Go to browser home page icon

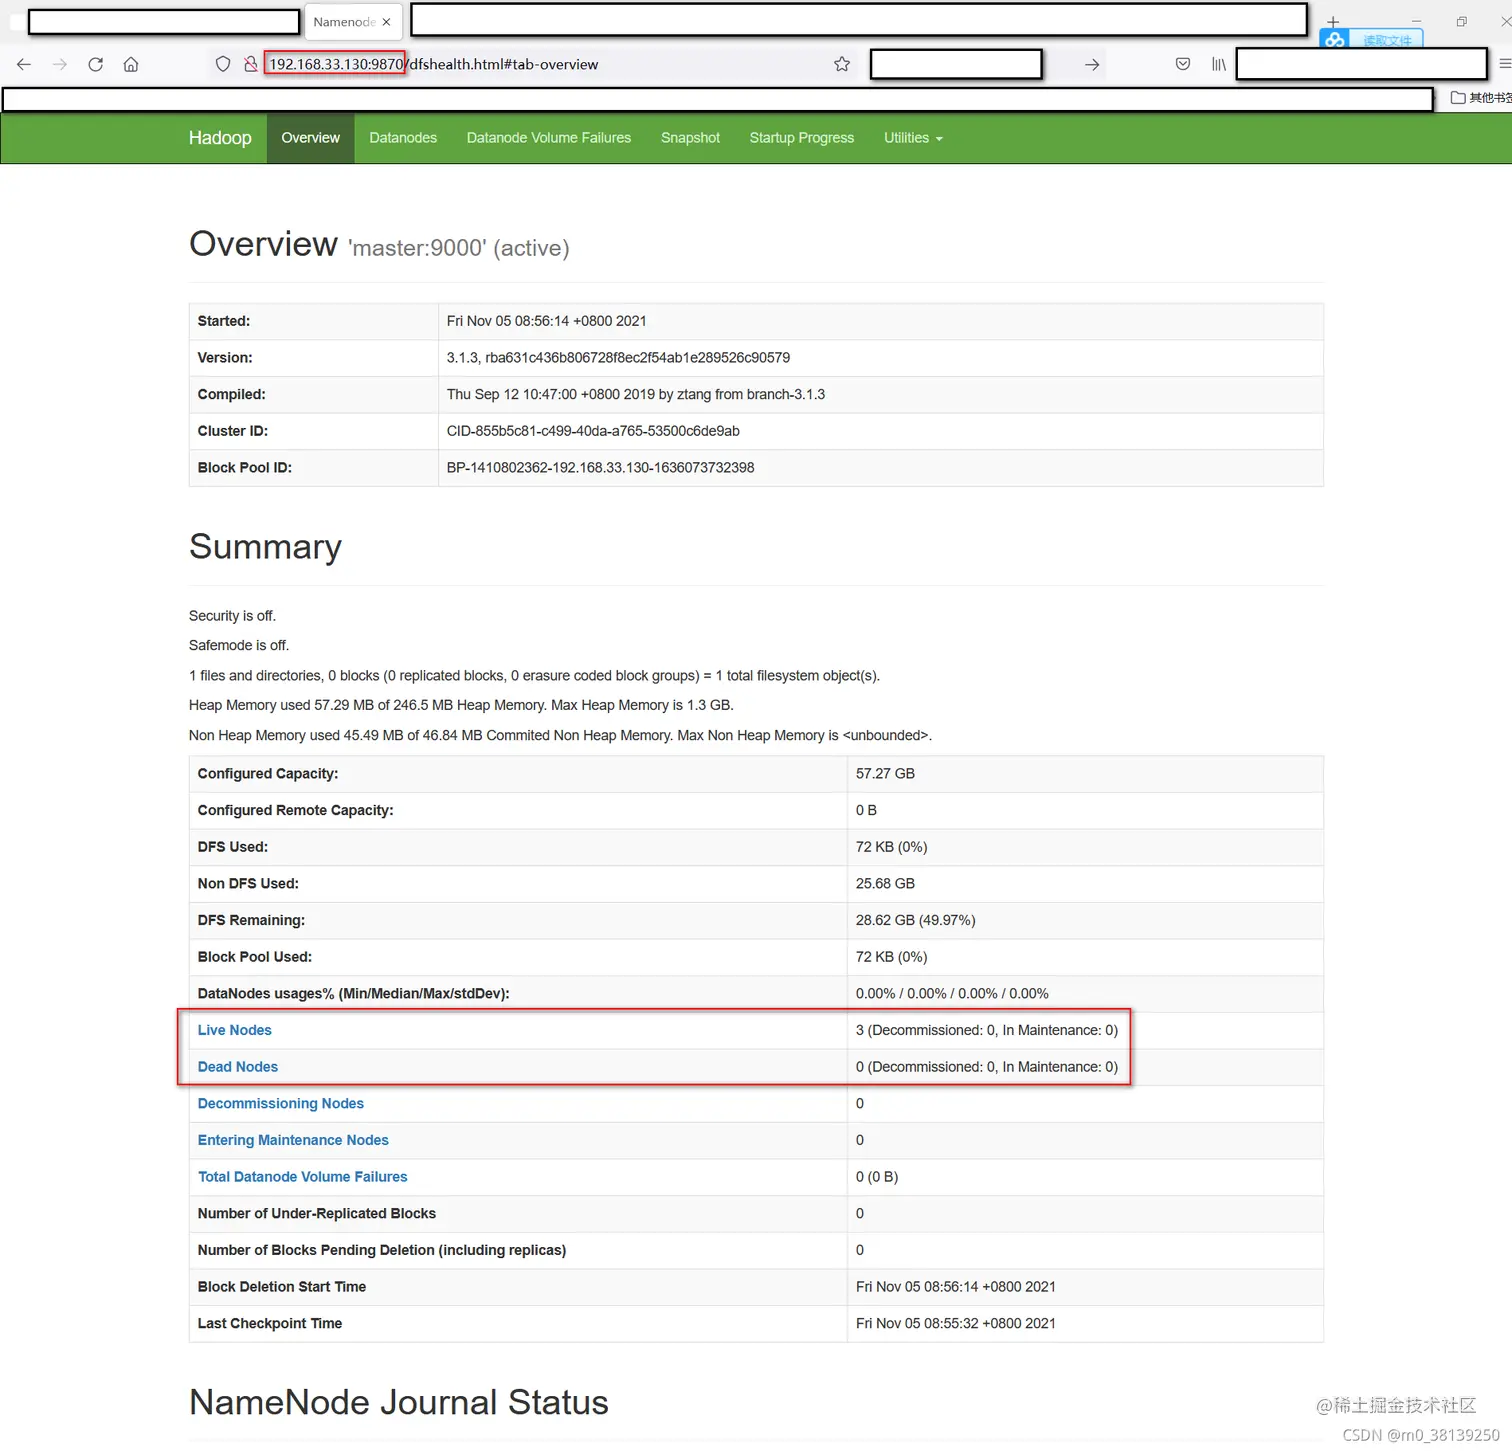[x=131, y=64]
